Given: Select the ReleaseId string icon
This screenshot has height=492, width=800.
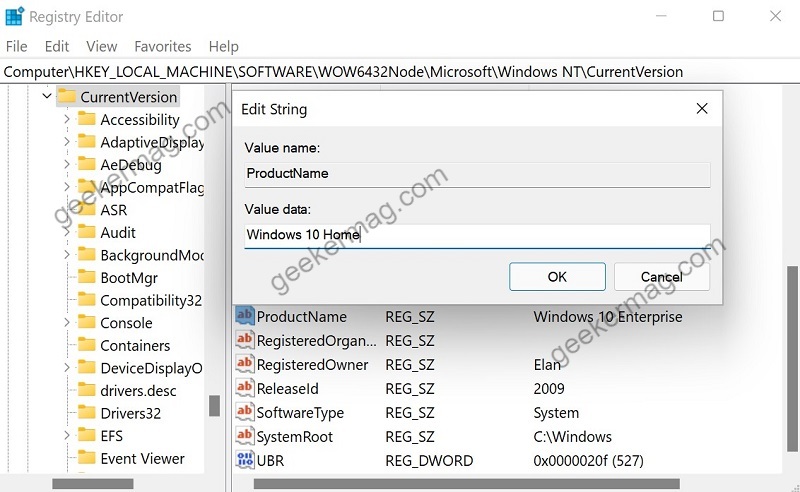Looking at the screenshot, I should pyautogui.click(x=244, y=388).
